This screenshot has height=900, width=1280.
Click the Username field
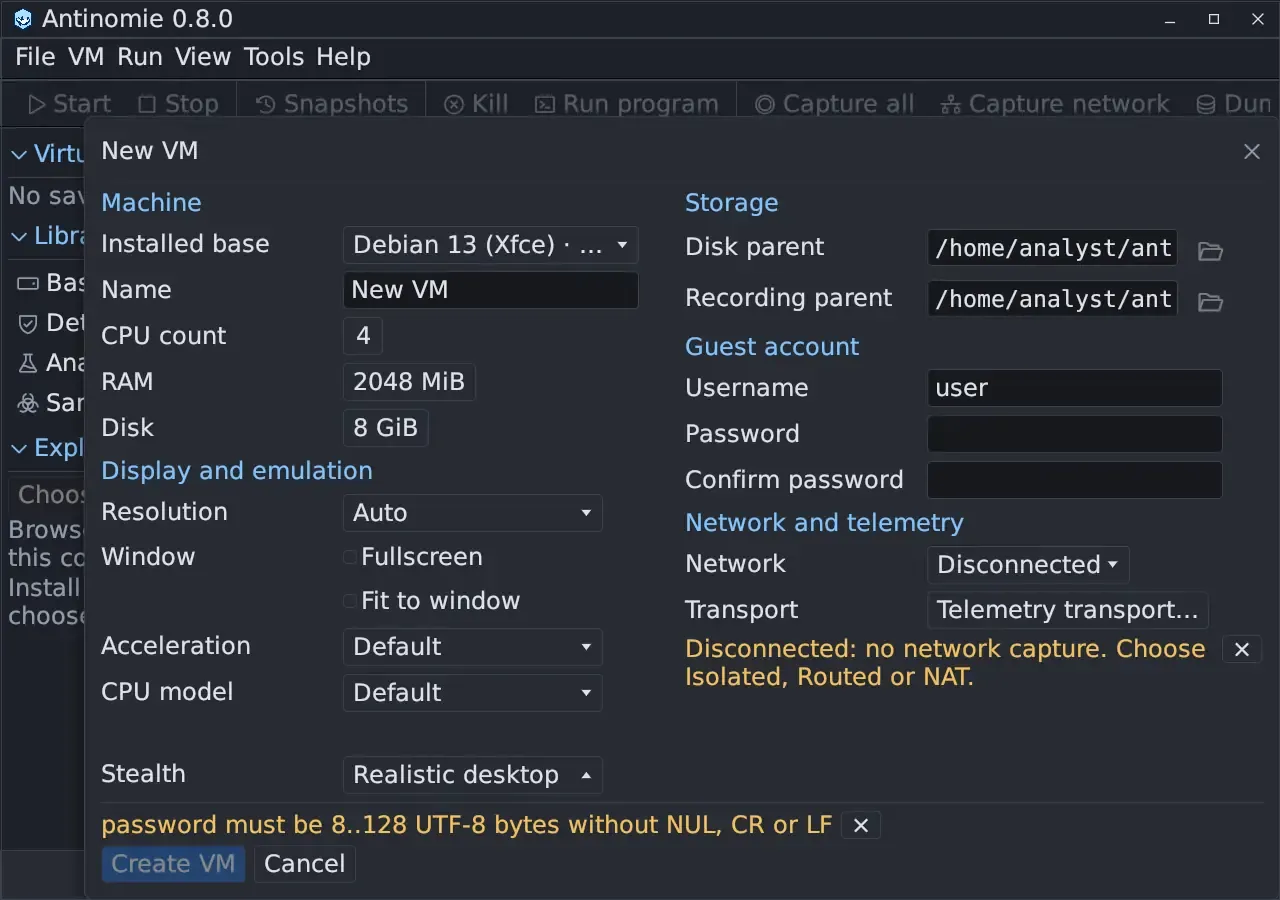pos(1075,389)
